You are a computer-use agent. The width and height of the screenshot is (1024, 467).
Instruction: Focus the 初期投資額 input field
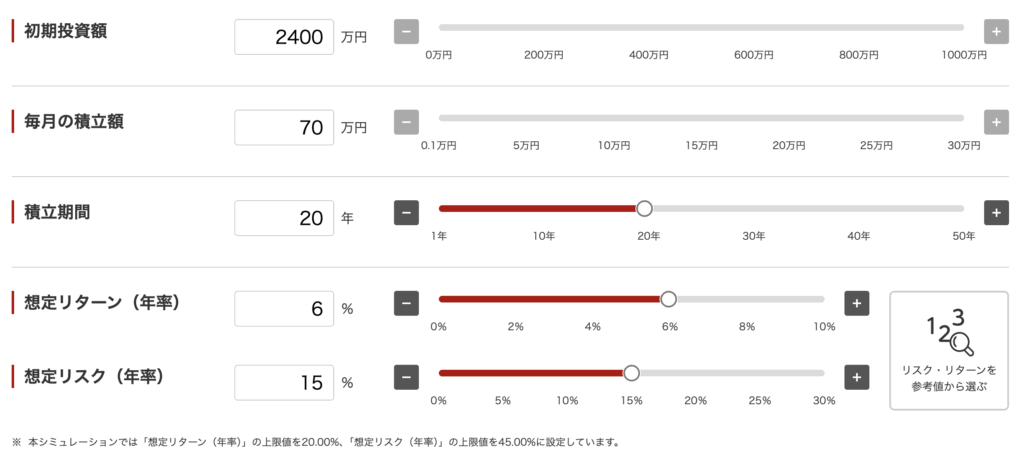tap(284, 37)
